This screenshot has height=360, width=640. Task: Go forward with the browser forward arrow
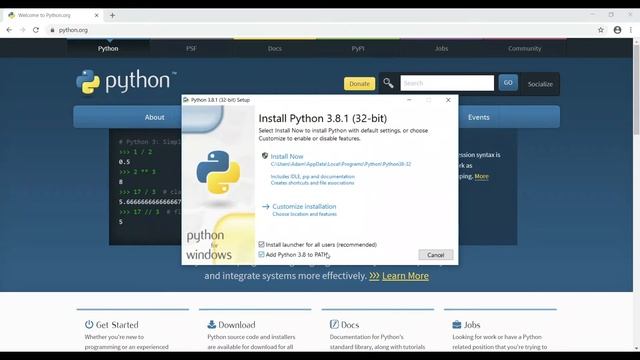22,30
